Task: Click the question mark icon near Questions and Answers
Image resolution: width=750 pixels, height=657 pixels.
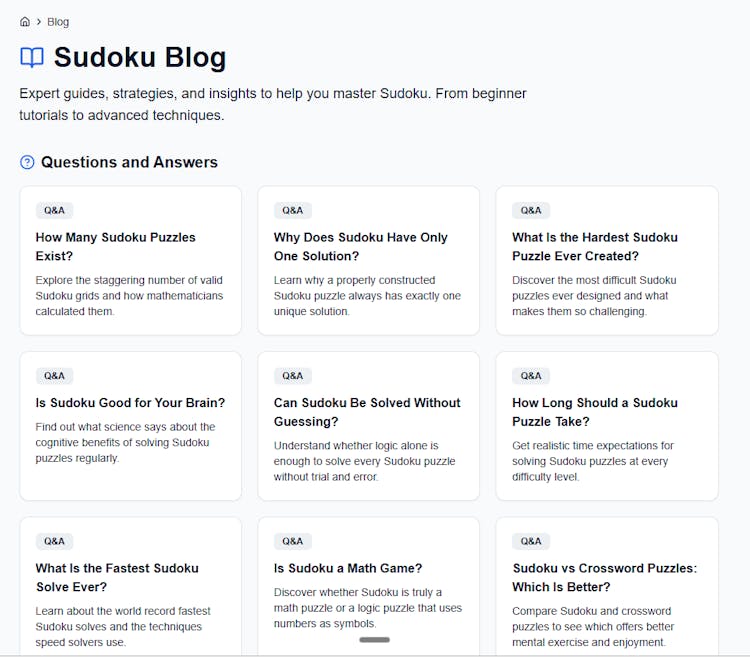Action: point(27,162)
